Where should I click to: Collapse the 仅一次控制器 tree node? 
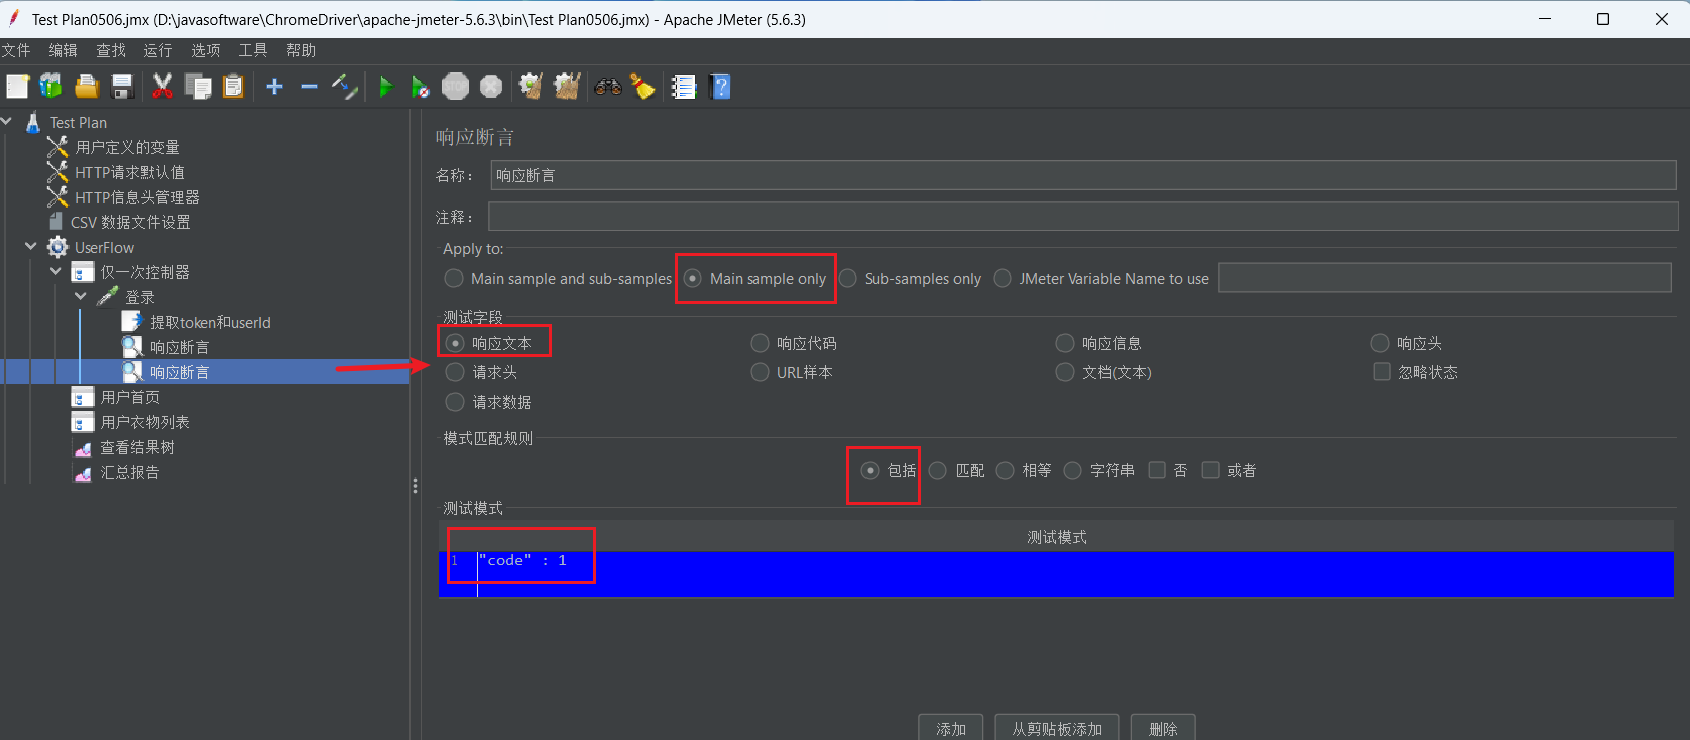[x=56, y=271]
